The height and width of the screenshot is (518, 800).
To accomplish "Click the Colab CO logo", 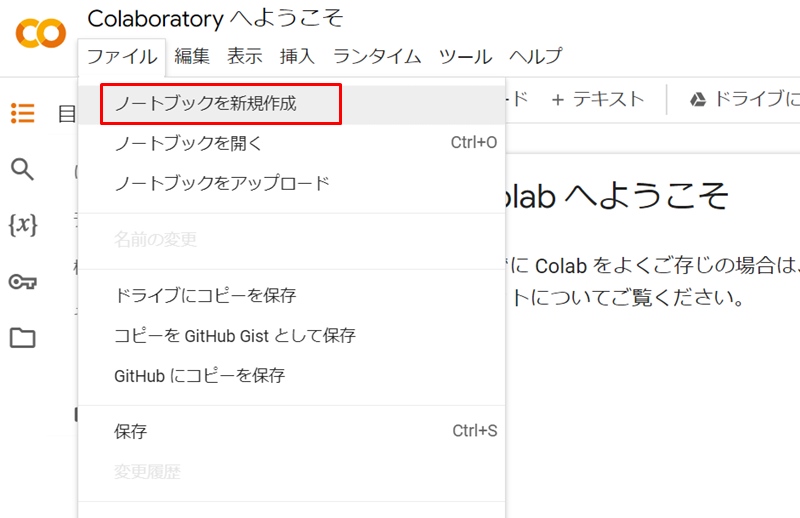I will [41, 33].
